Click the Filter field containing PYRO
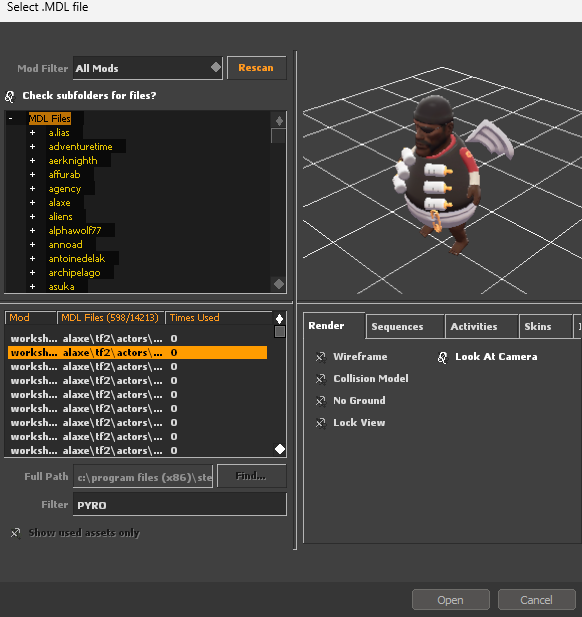Viewport: 582px width, 617px height. tap(180, 505)
